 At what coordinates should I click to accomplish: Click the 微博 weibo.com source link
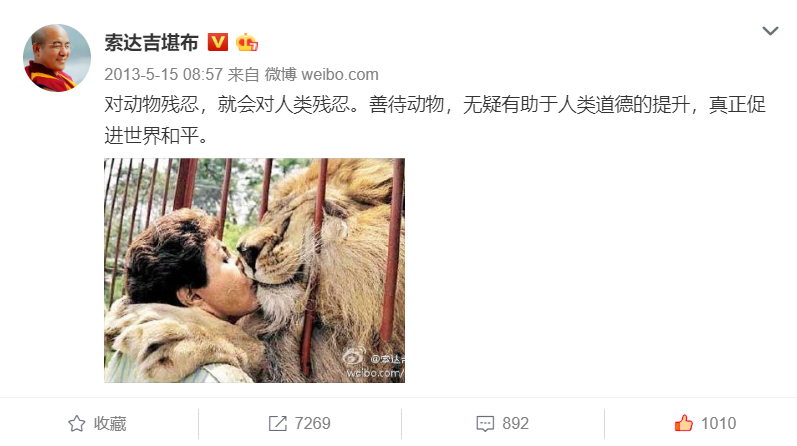[x=321, y=75]
